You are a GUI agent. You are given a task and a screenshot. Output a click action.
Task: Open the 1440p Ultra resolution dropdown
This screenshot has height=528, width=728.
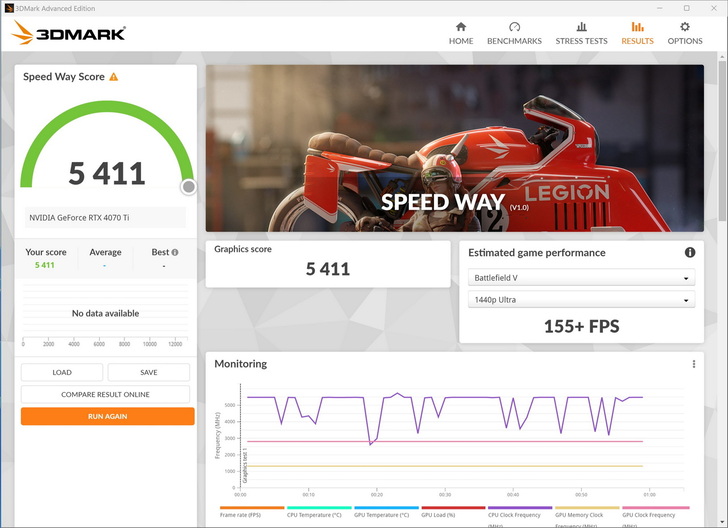coord(581,300)
